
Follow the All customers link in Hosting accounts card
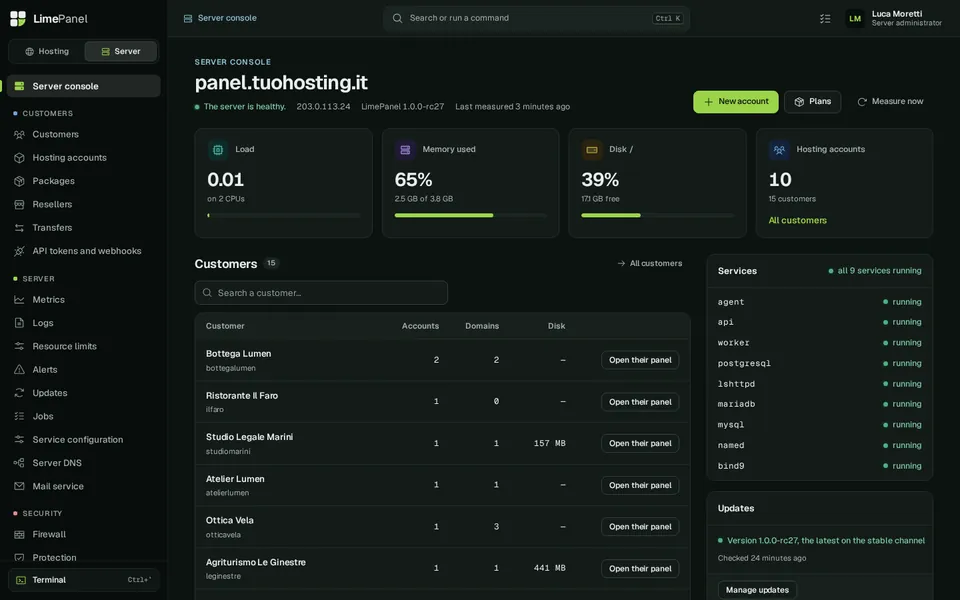[797, 220]
